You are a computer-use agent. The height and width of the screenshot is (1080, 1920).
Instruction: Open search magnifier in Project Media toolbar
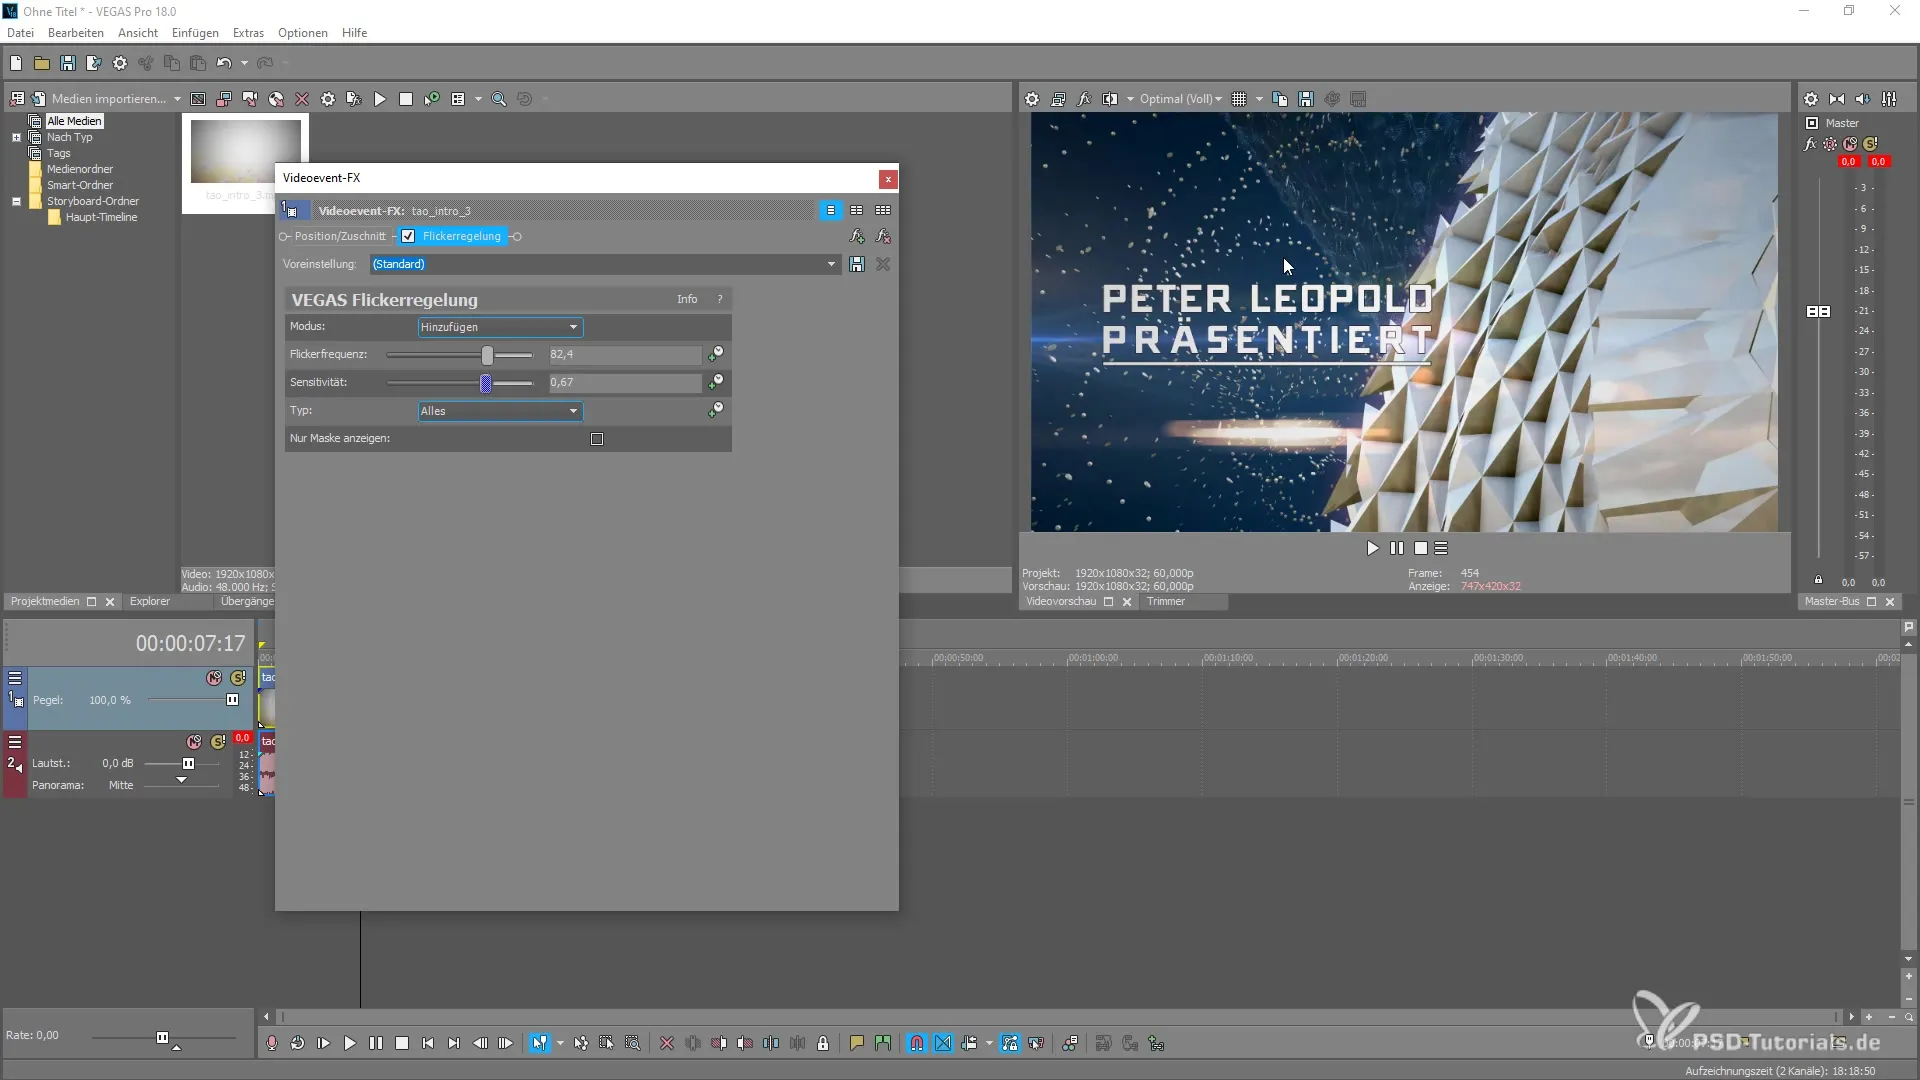[x=498, y=99]
